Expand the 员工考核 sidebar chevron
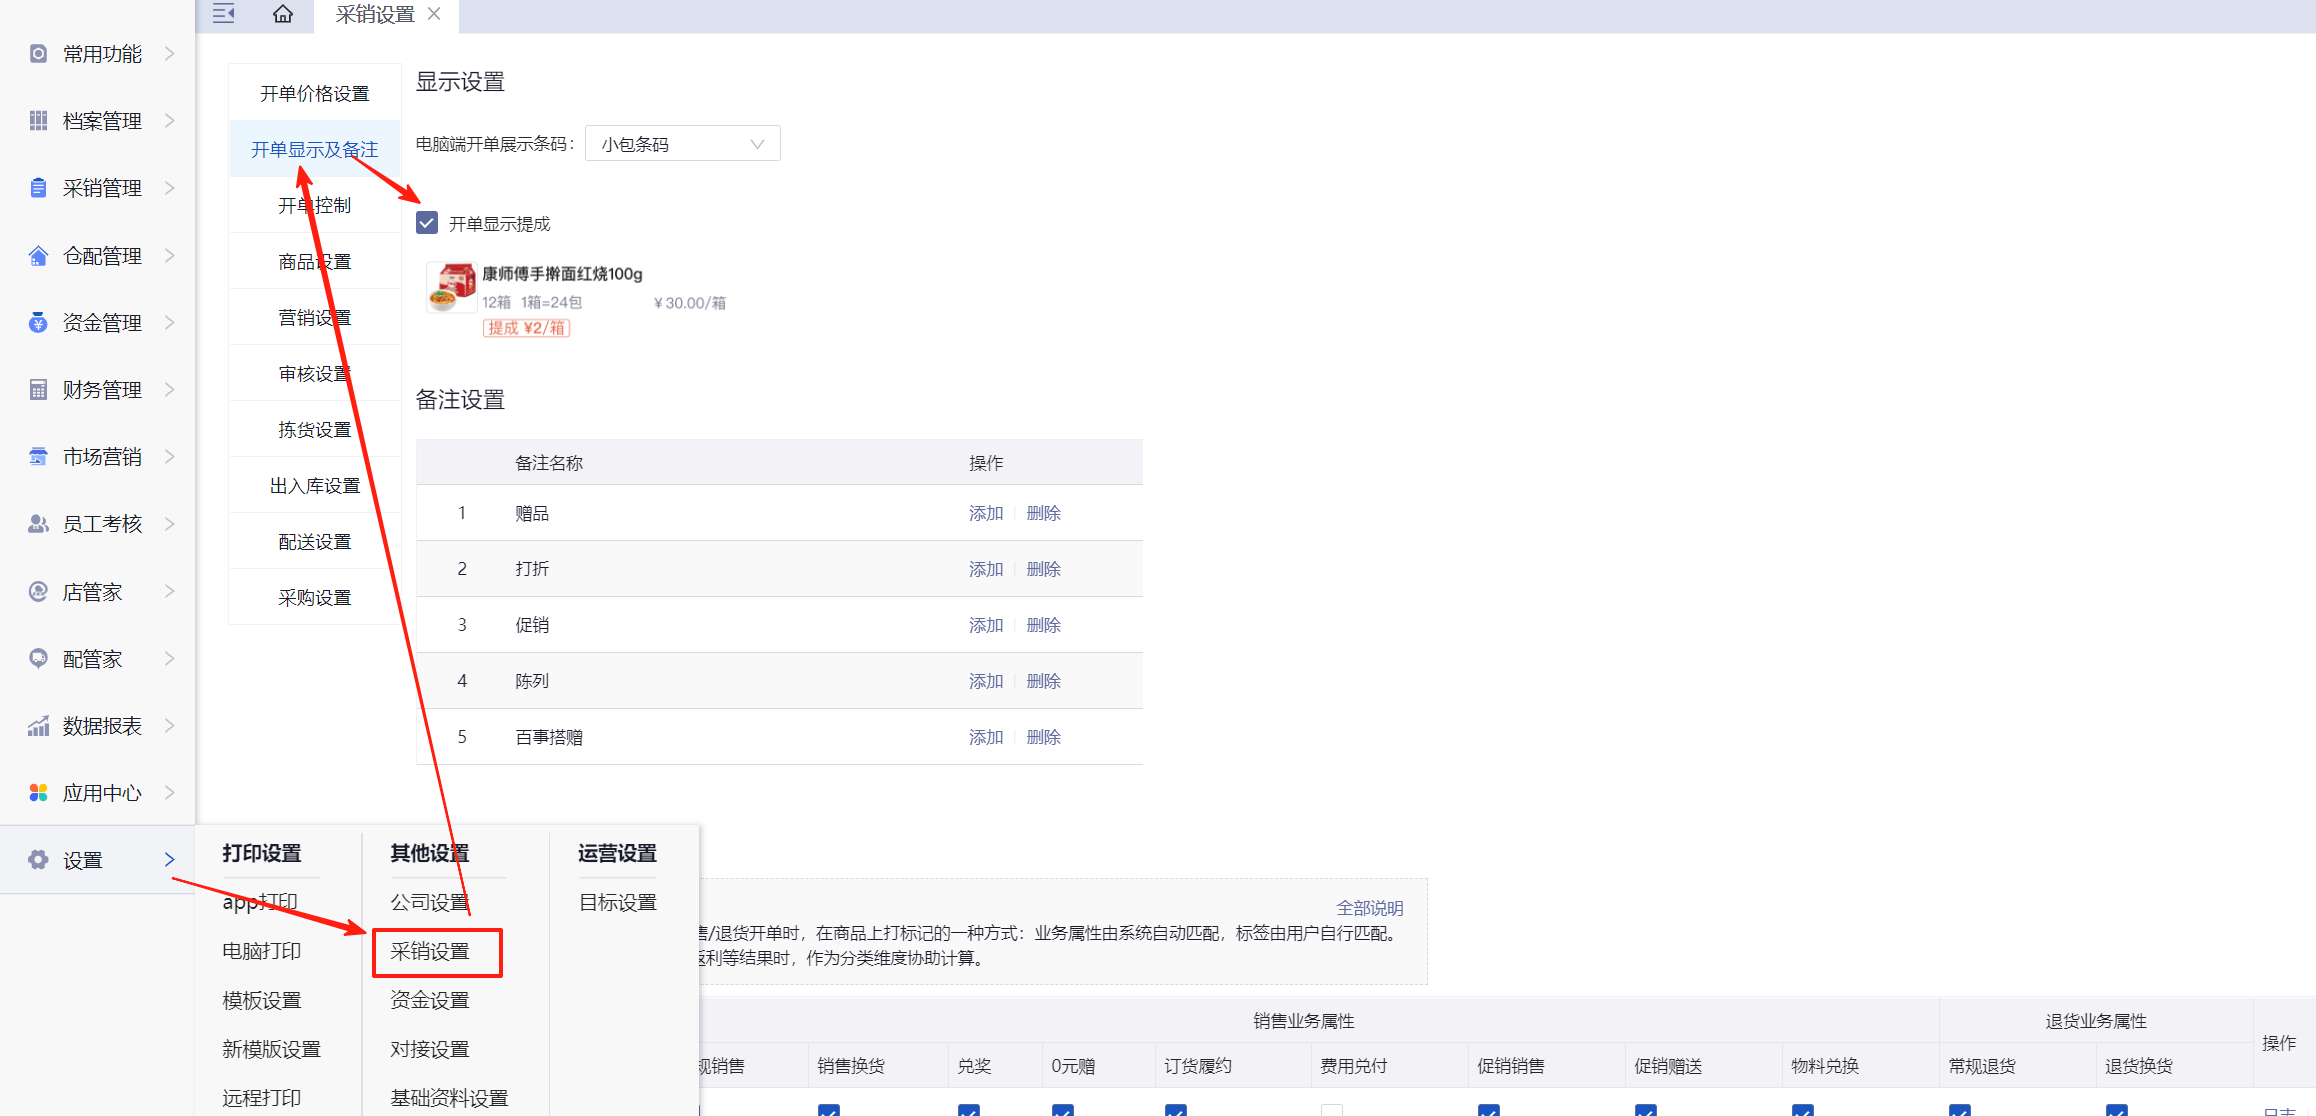2316x1116 pixels. (169, 524)
